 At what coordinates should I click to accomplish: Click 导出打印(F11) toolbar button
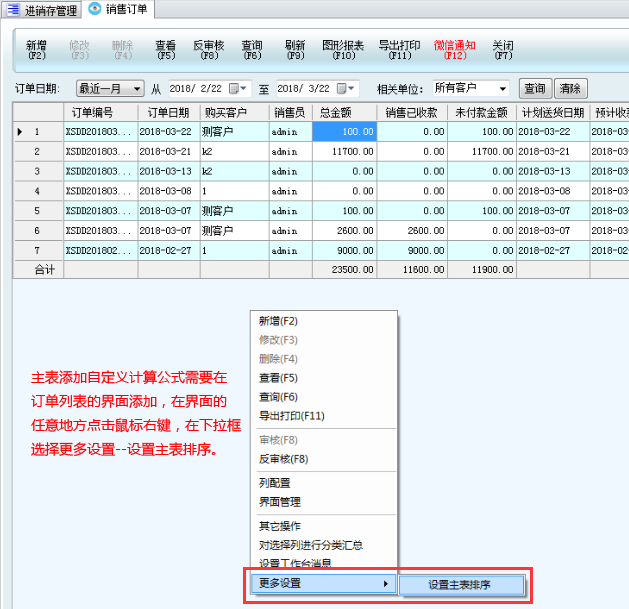[x=399, y=50]
